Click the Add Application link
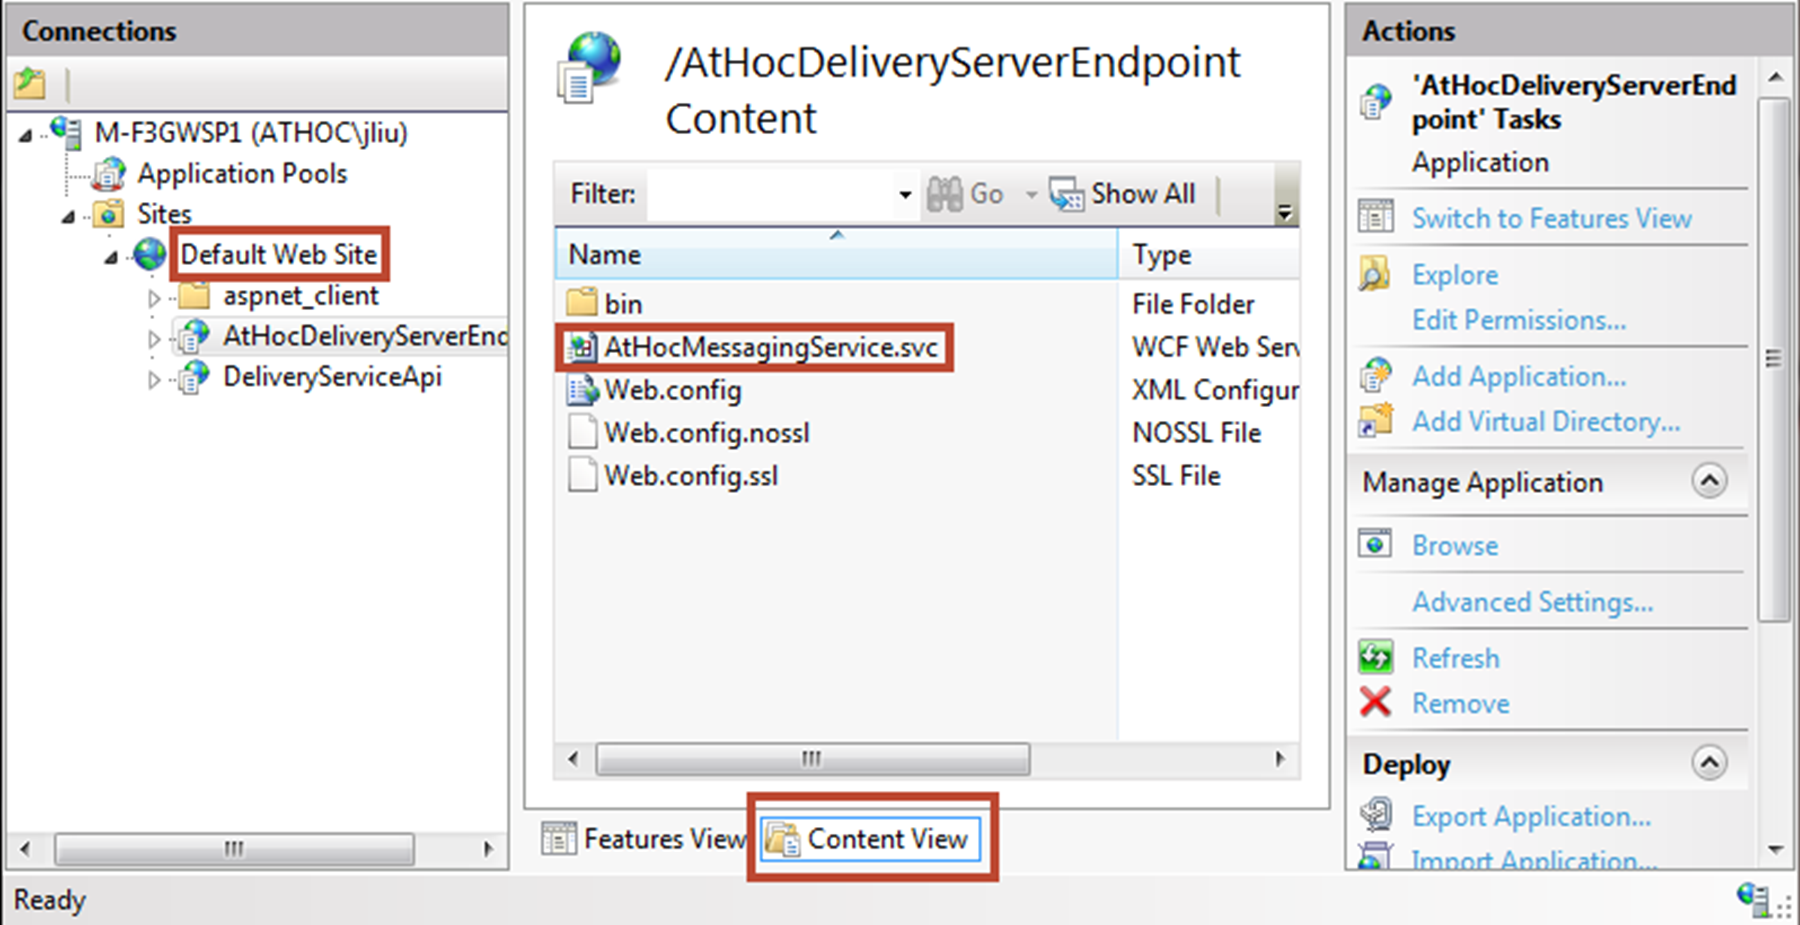The width and height of the screenshot is (1800, 925). (x=1519, y=376)
